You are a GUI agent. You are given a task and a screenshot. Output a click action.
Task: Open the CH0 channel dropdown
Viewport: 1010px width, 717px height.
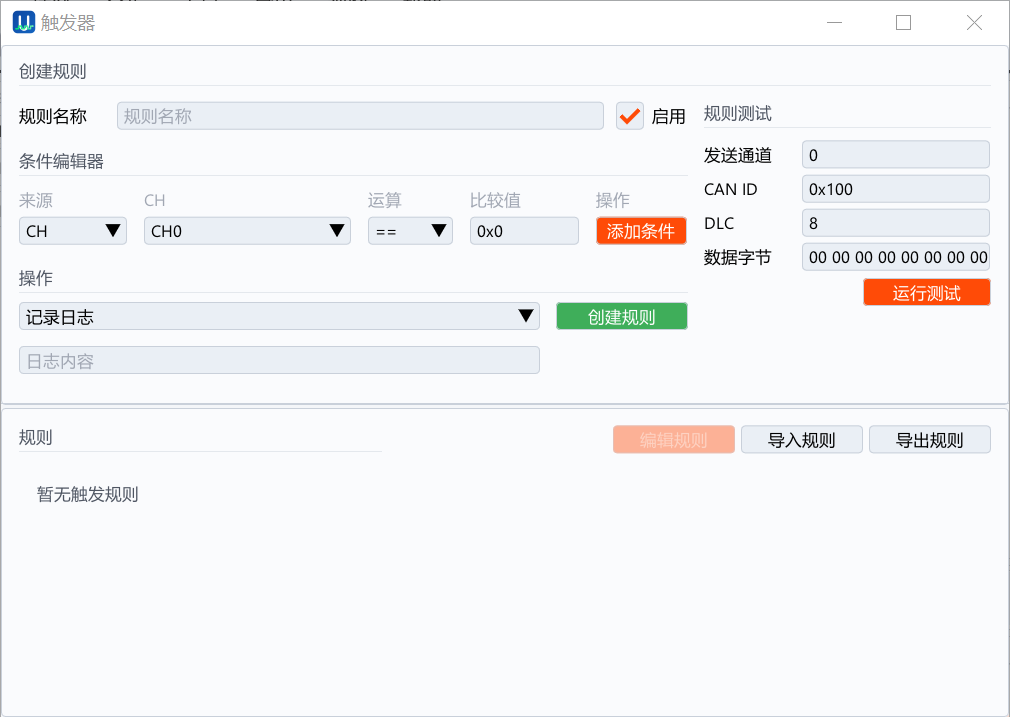(247, 231)
